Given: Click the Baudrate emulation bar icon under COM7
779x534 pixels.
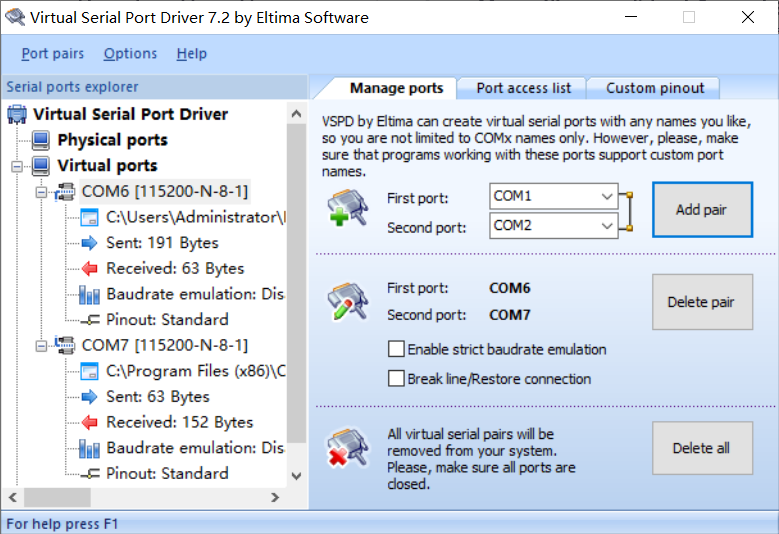Looking at the screenshot, I should point(89,448).
